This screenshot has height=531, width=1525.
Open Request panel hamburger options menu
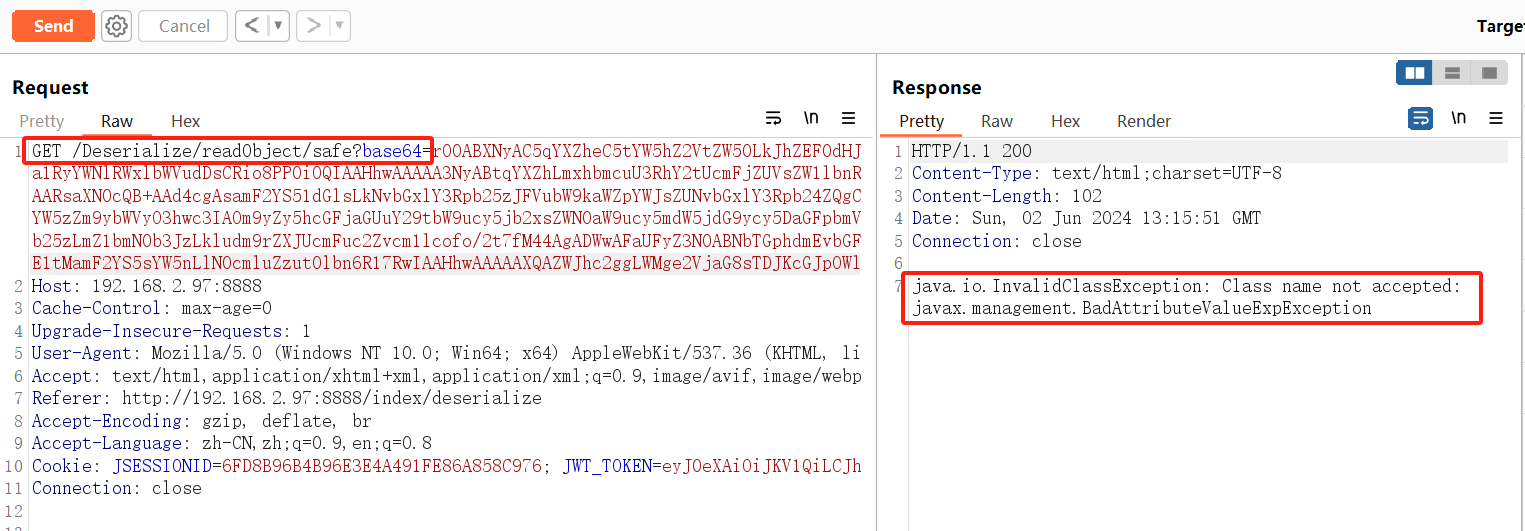coord(848,118)
